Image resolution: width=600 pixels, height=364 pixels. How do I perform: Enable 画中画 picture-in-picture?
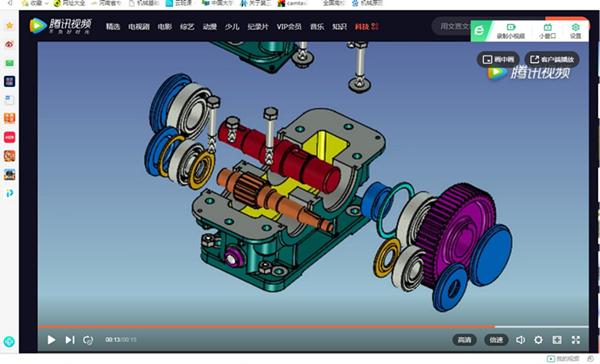click(498, 59)
